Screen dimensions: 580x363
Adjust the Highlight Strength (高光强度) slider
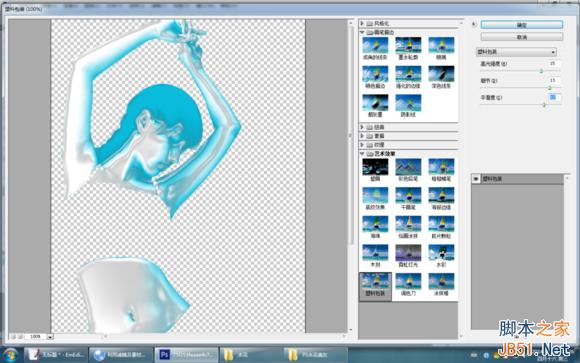coord(541,71)
